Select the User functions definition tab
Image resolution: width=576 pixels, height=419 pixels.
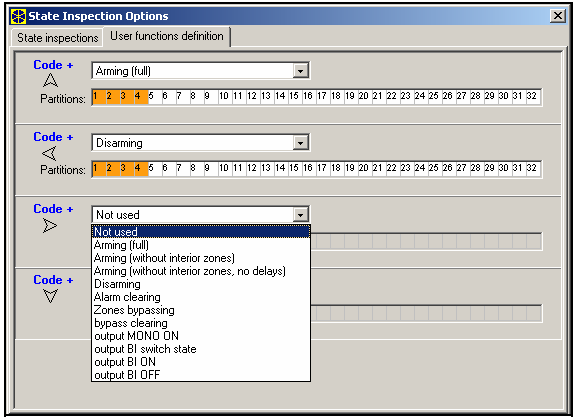click(x=167, y=36)
